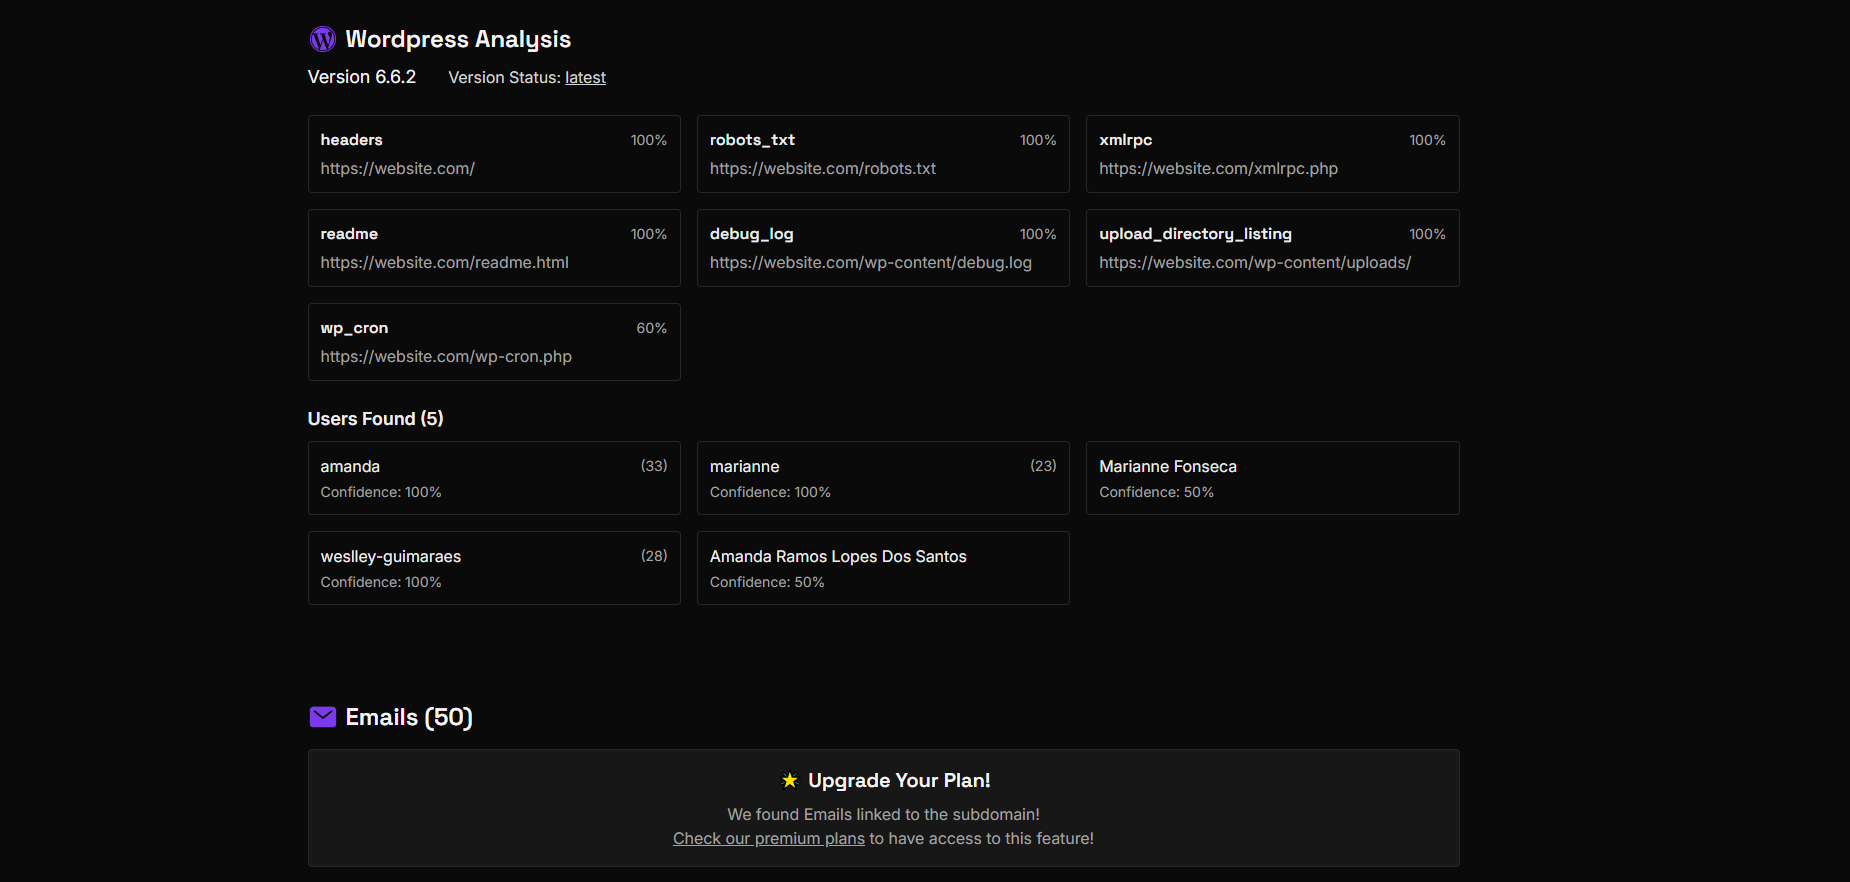Image resolution: width=1850 pixels, height=882 pixels.
Task: Click the Upgrade Your Plan! title
Action: coord(899,780)
